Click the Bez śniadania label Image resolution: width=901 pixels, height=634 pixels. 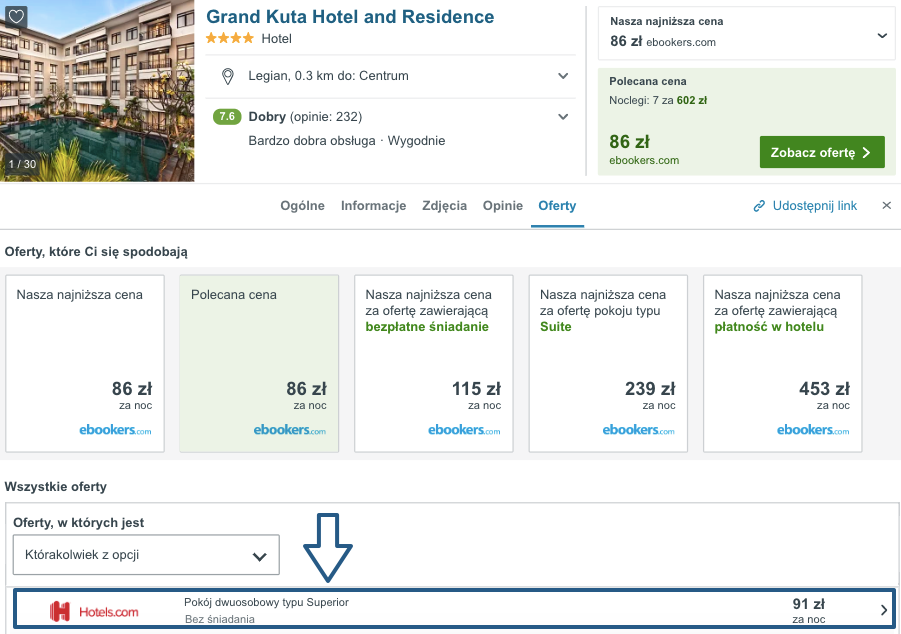[x=220, y=620]
